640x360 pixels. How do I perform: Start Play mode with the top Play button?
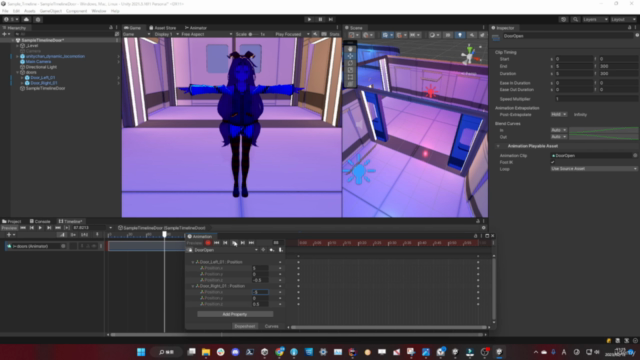click(309, 19)
